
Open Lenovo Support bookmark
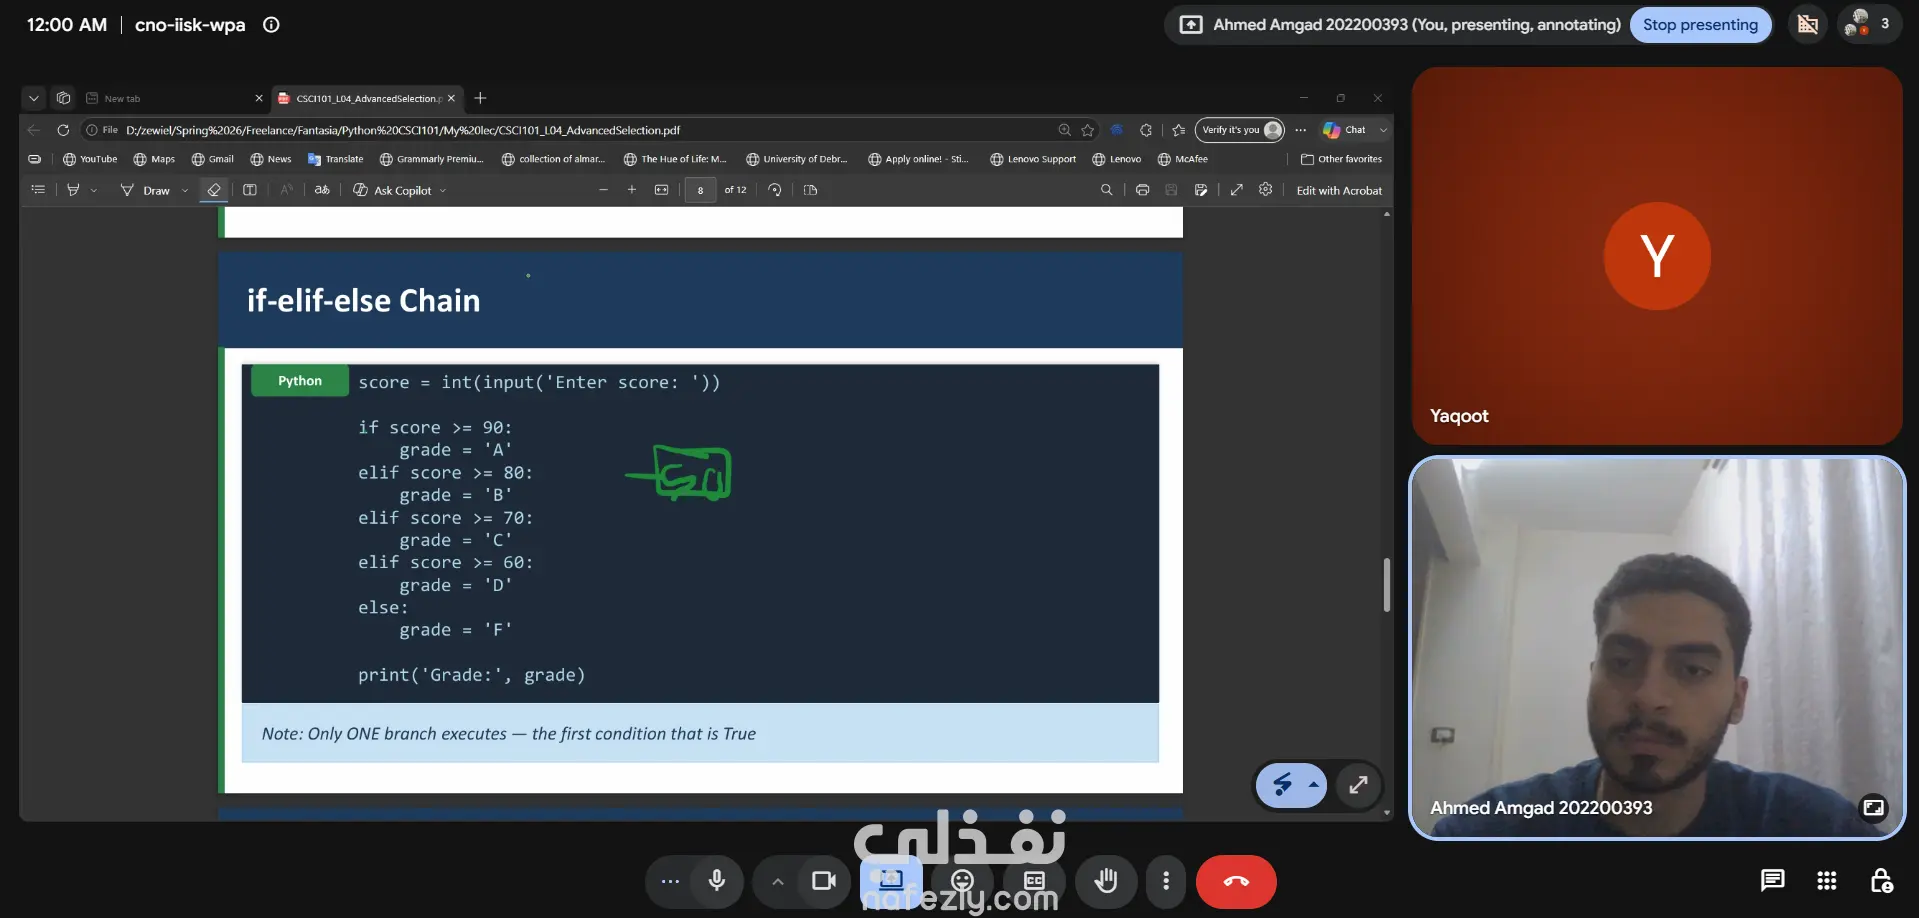pyautogui.click(x=1033, y=159)
